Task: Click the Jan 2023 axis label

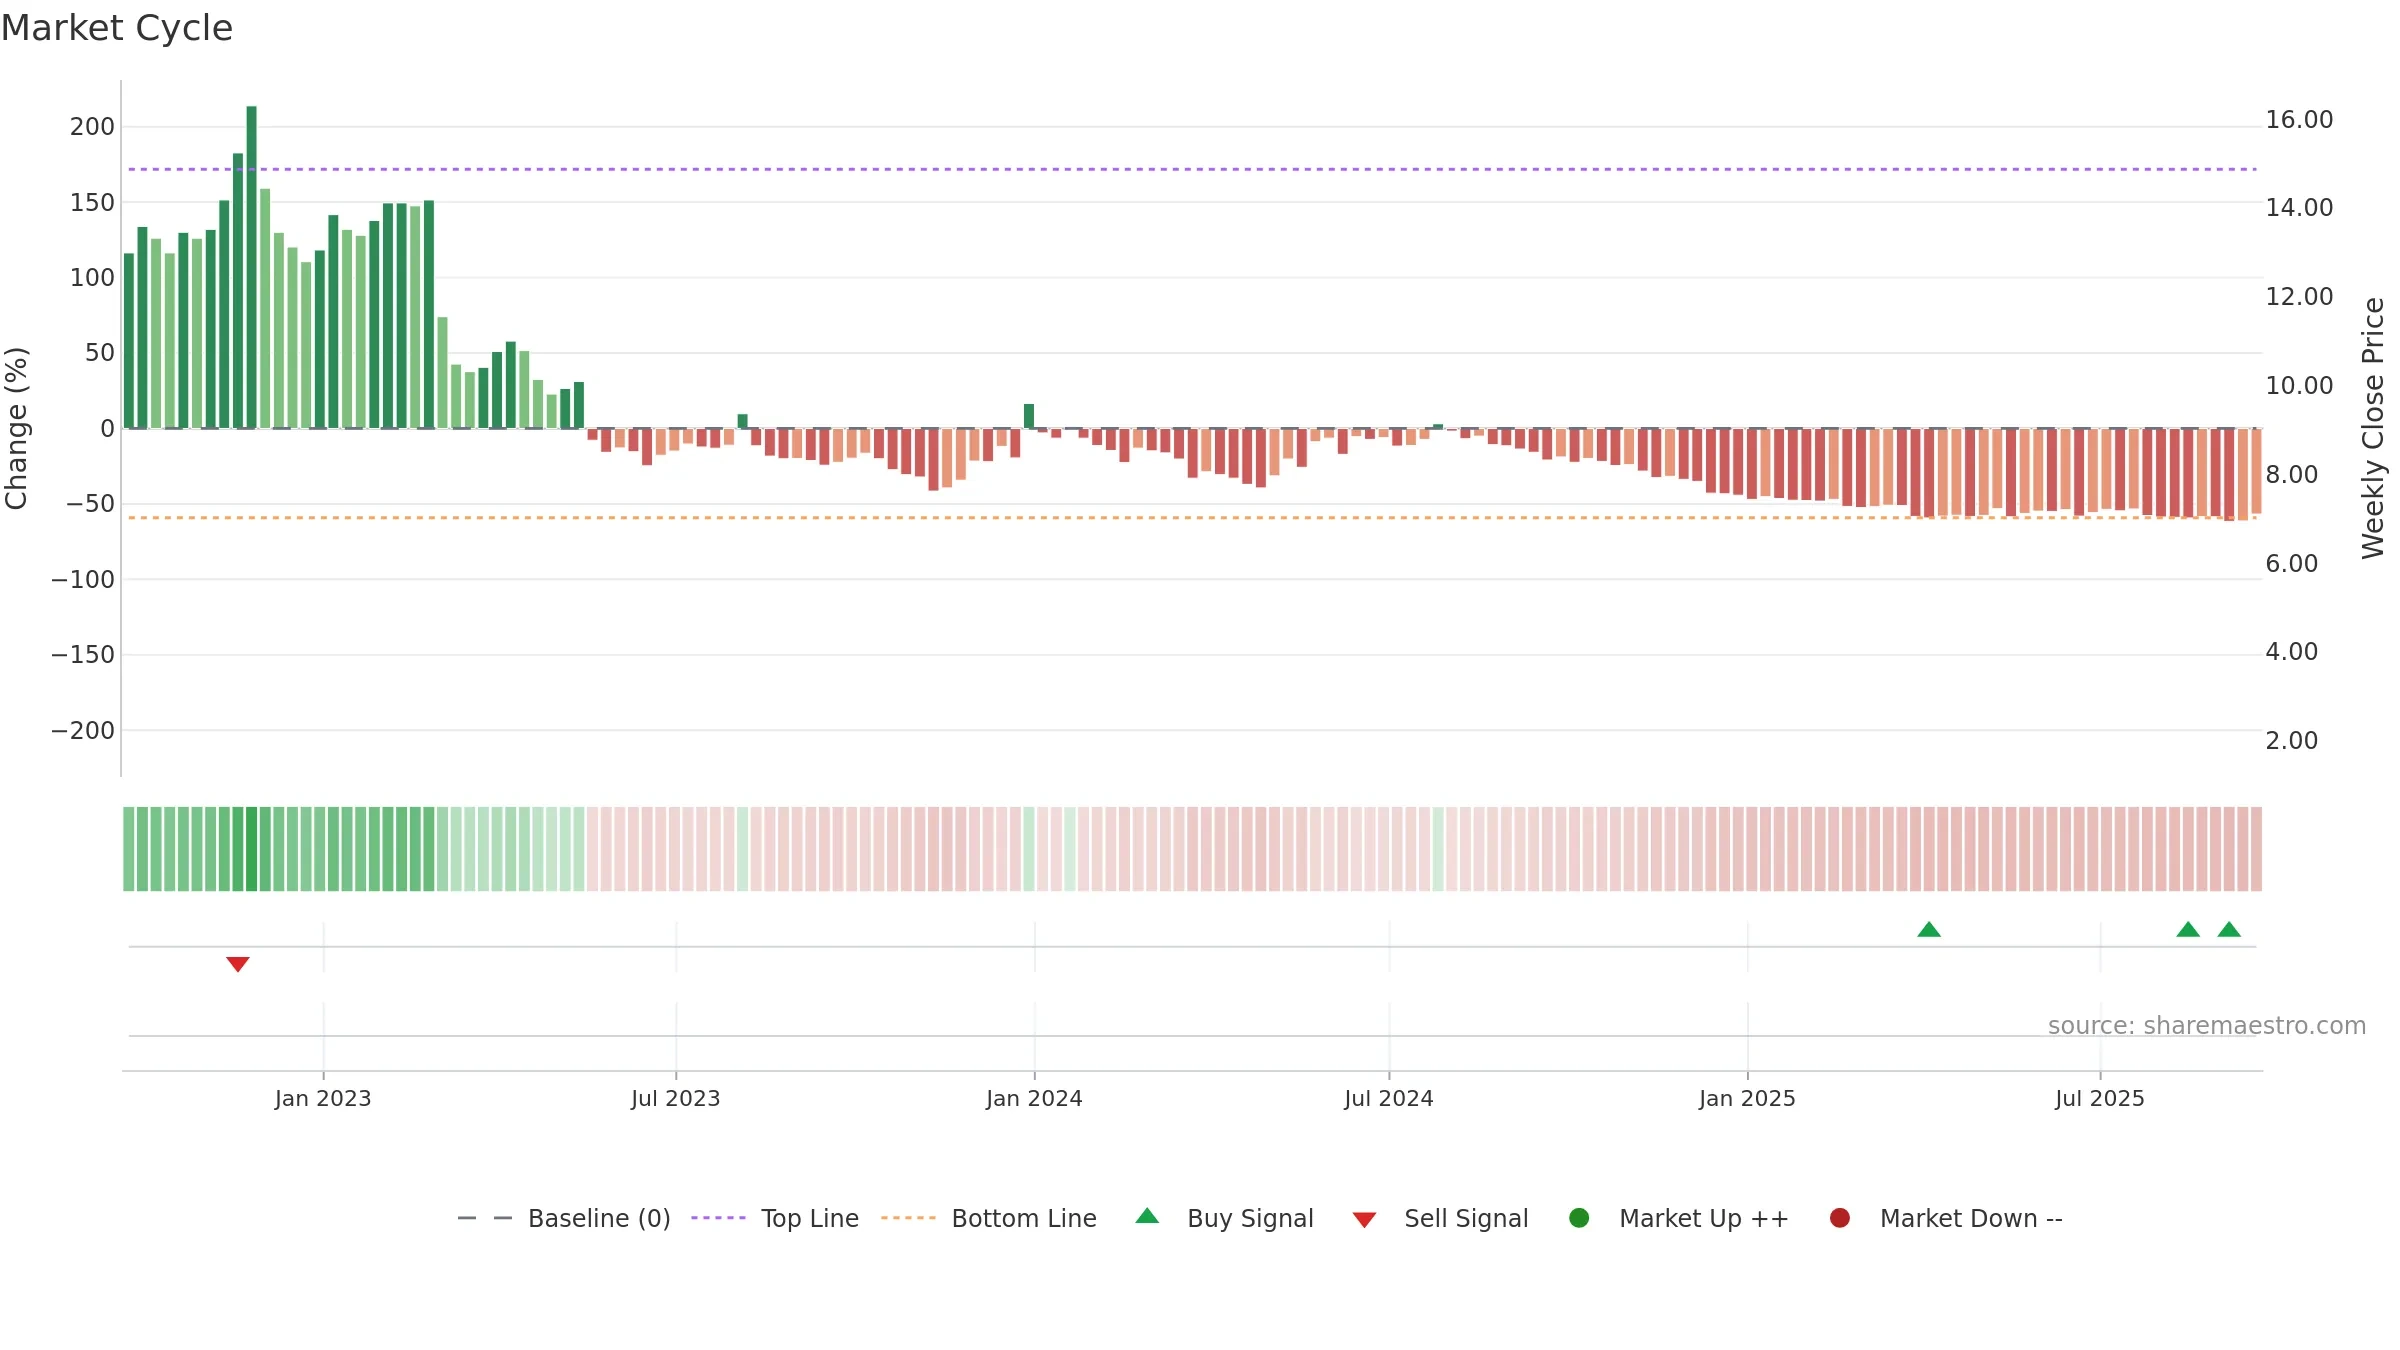Action: click(x=323, y=1099)
